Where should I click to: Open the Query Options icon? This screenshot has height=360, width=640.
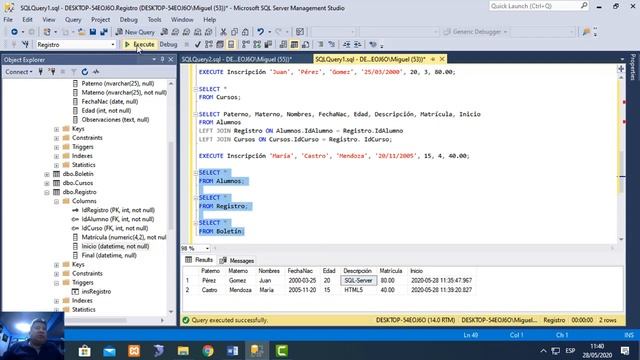point(220,44)
